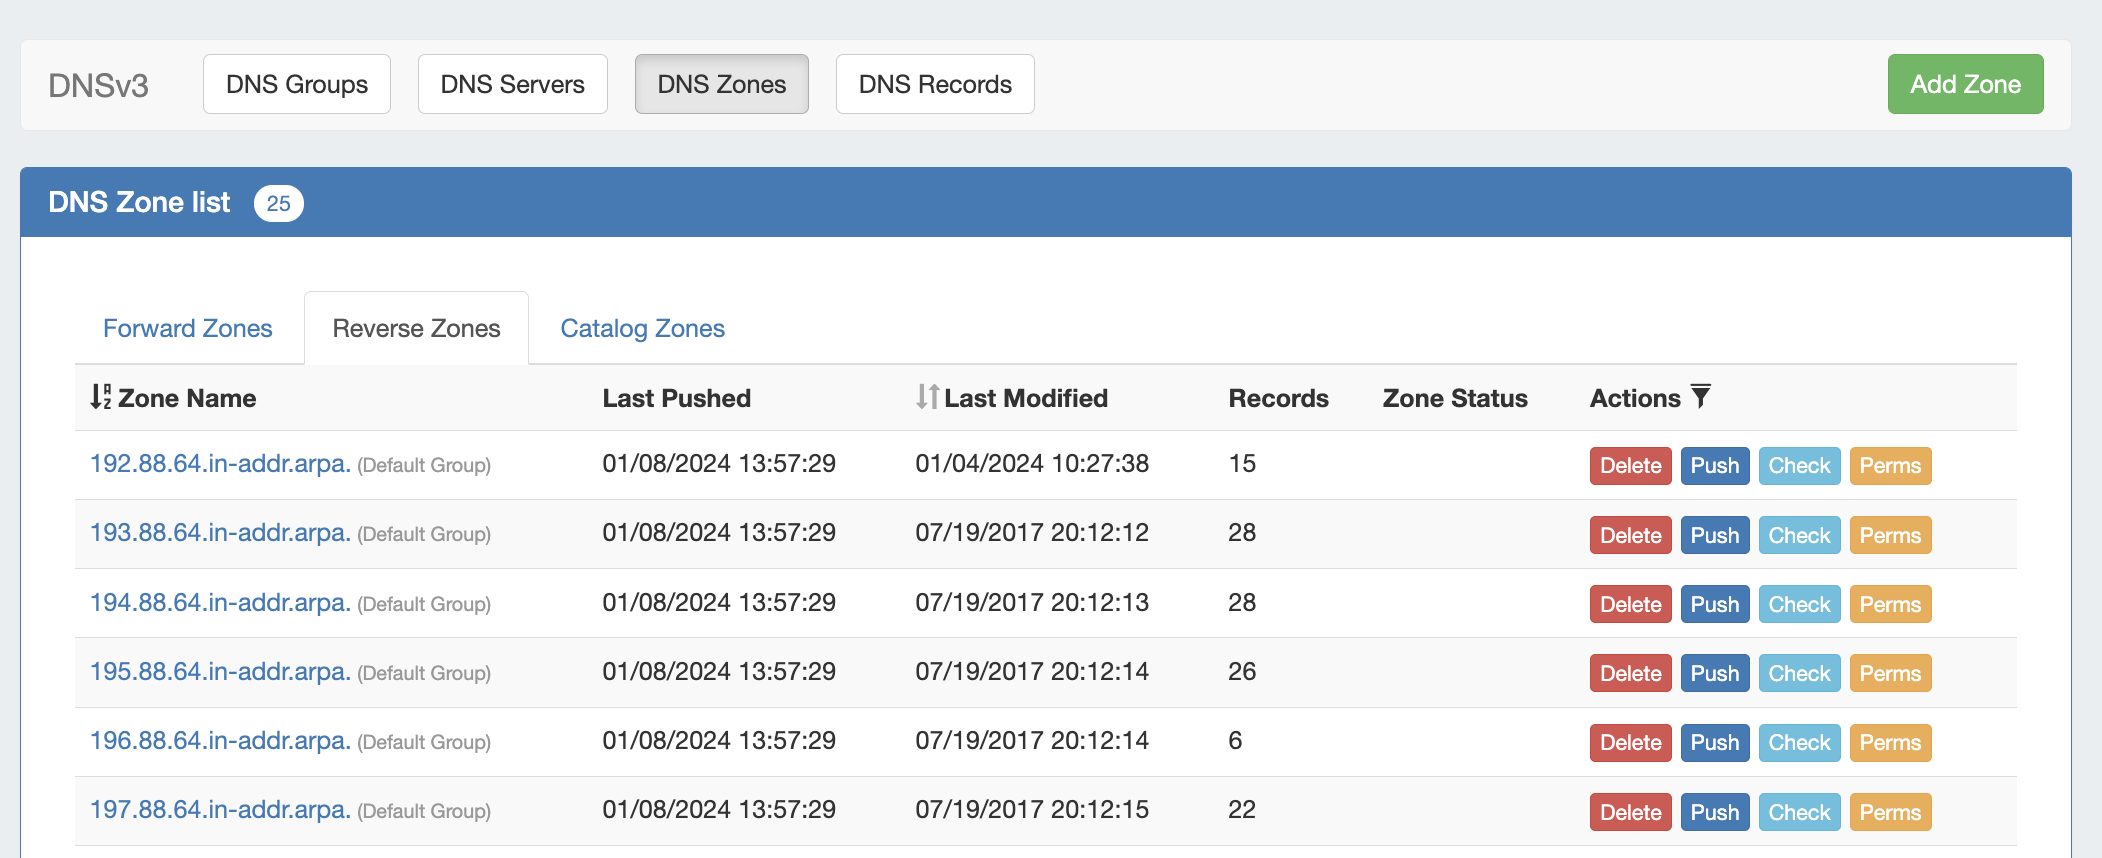Switch to the Forward Zones tab
This screenshot has width=2102, height=858.
(187, 328)
